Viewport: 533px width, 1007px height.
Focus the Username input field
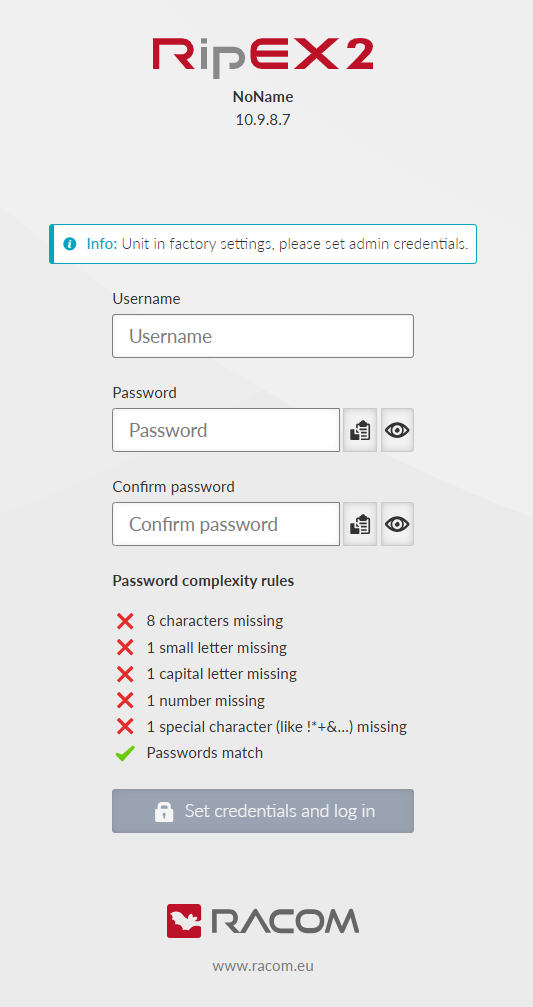[x=263, y=336]
